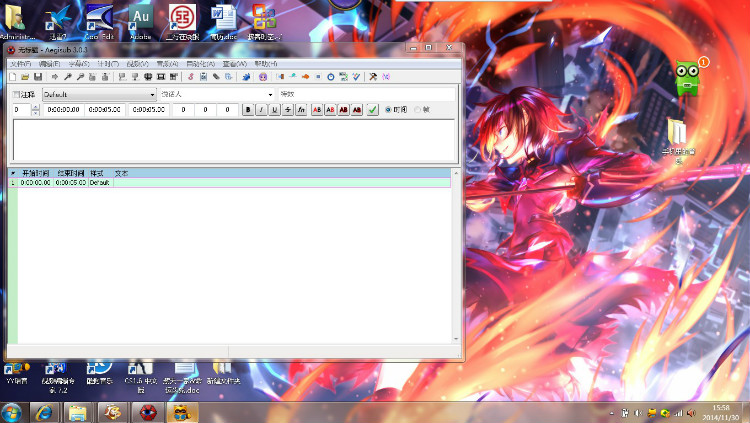Click the Windows Start button
The height and width of the screenshot is (423, 750).
pyautogui.click(x=11, y=412)
